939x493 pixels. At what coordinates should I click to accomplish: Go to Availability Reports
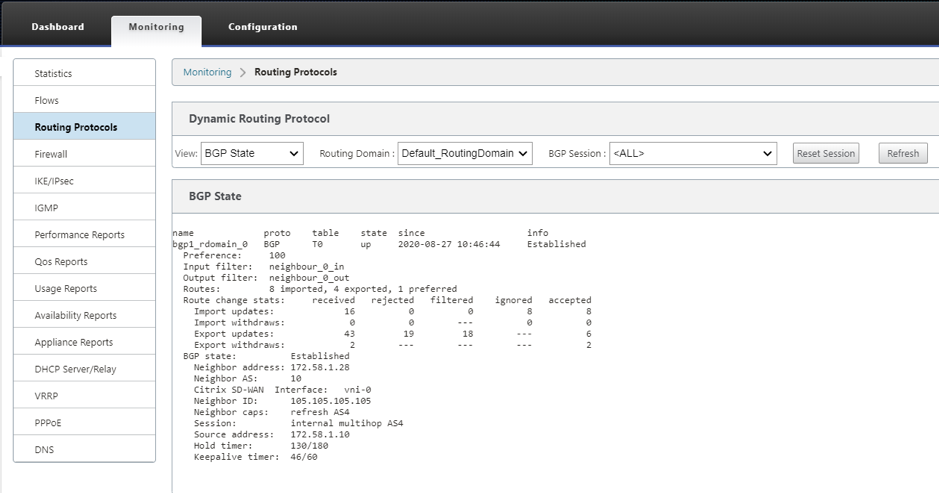tap(84, 316)
